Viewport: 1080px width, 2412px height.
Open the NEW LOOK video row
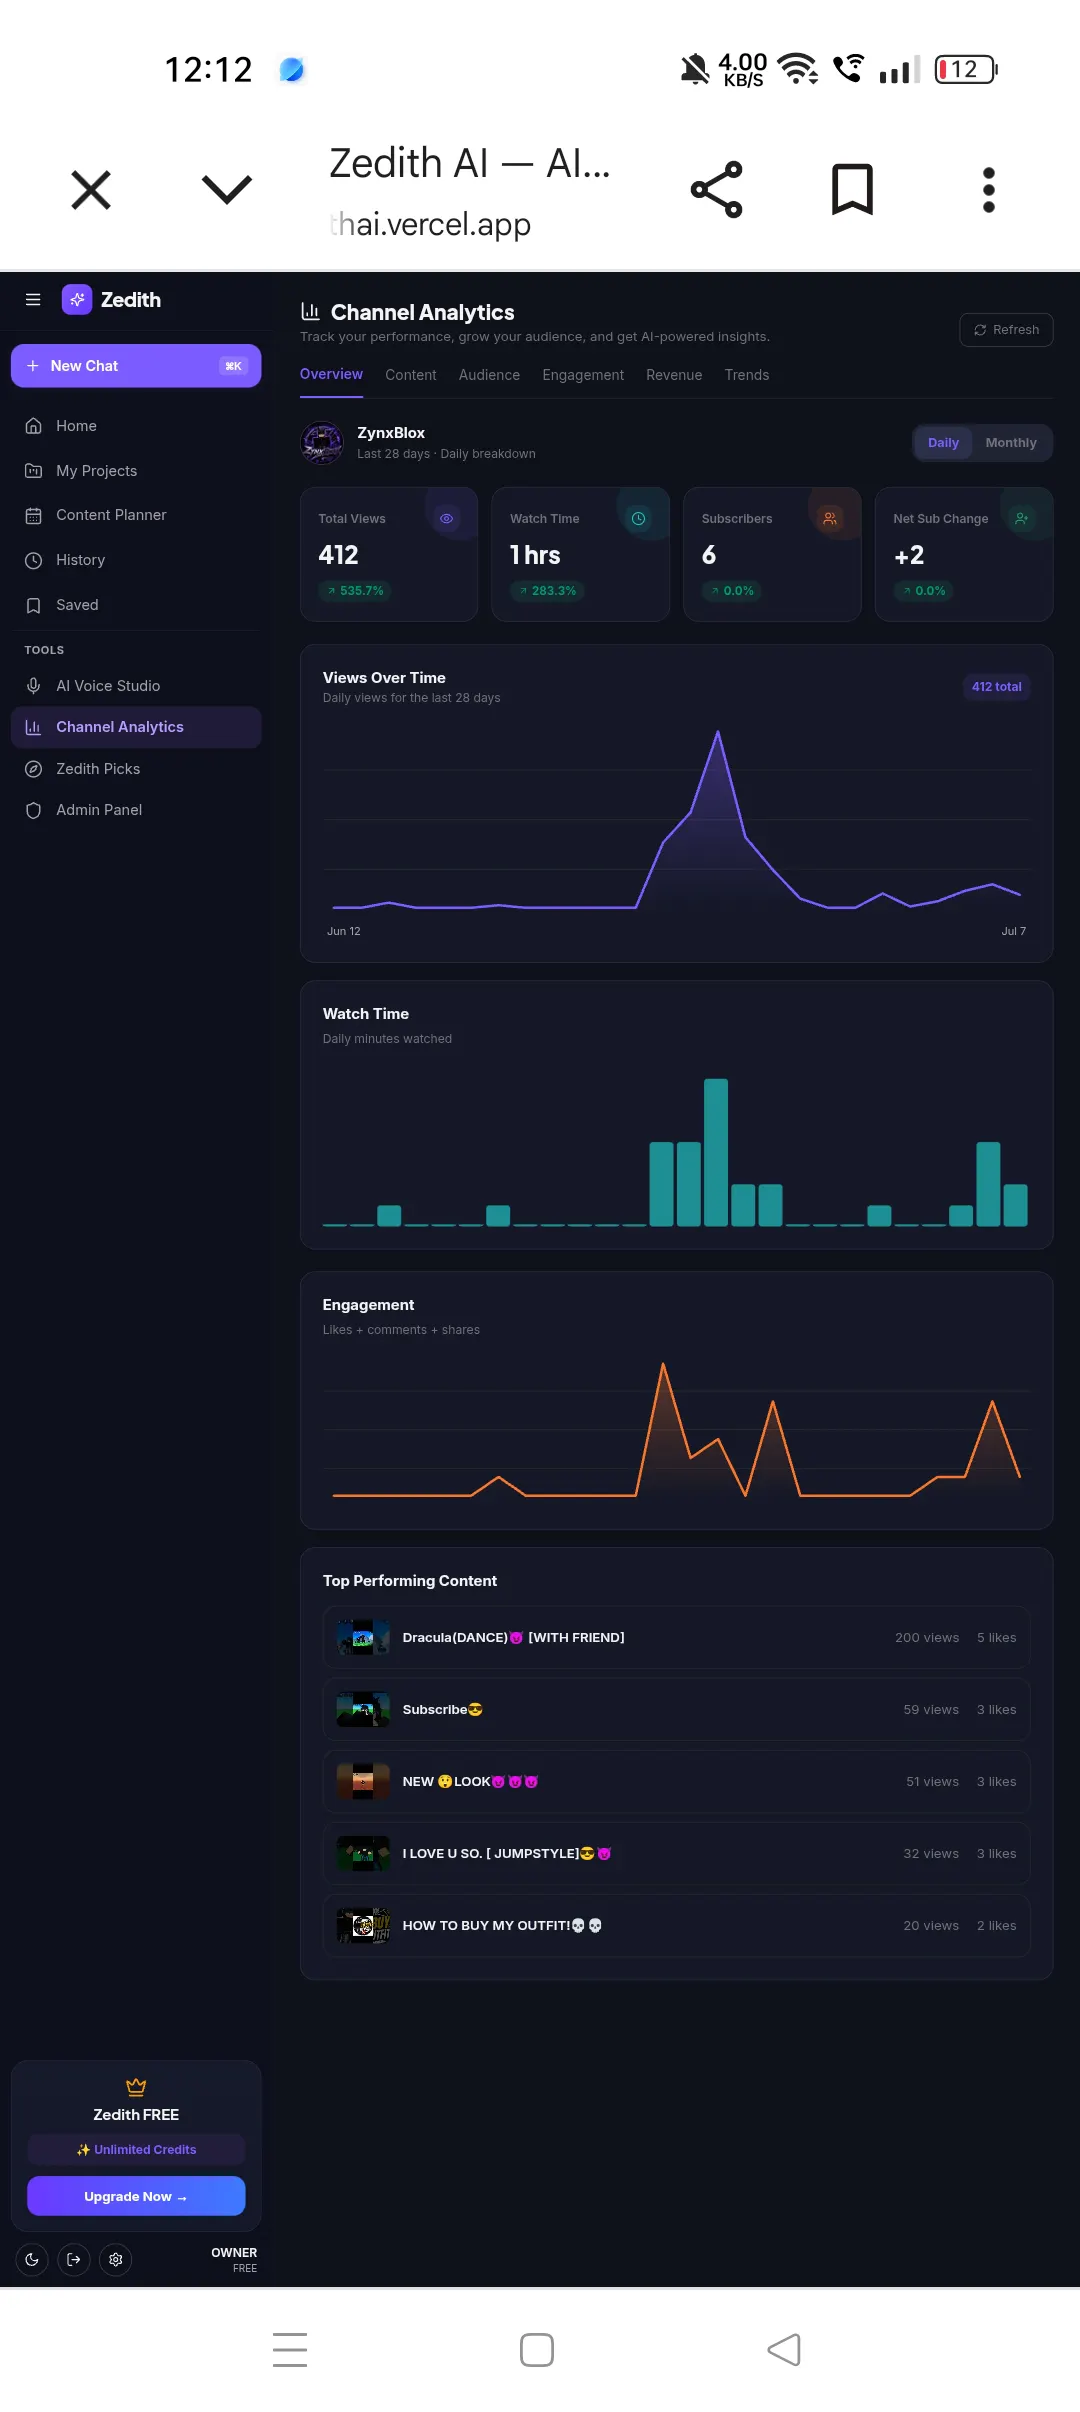tap(676, 1781)
